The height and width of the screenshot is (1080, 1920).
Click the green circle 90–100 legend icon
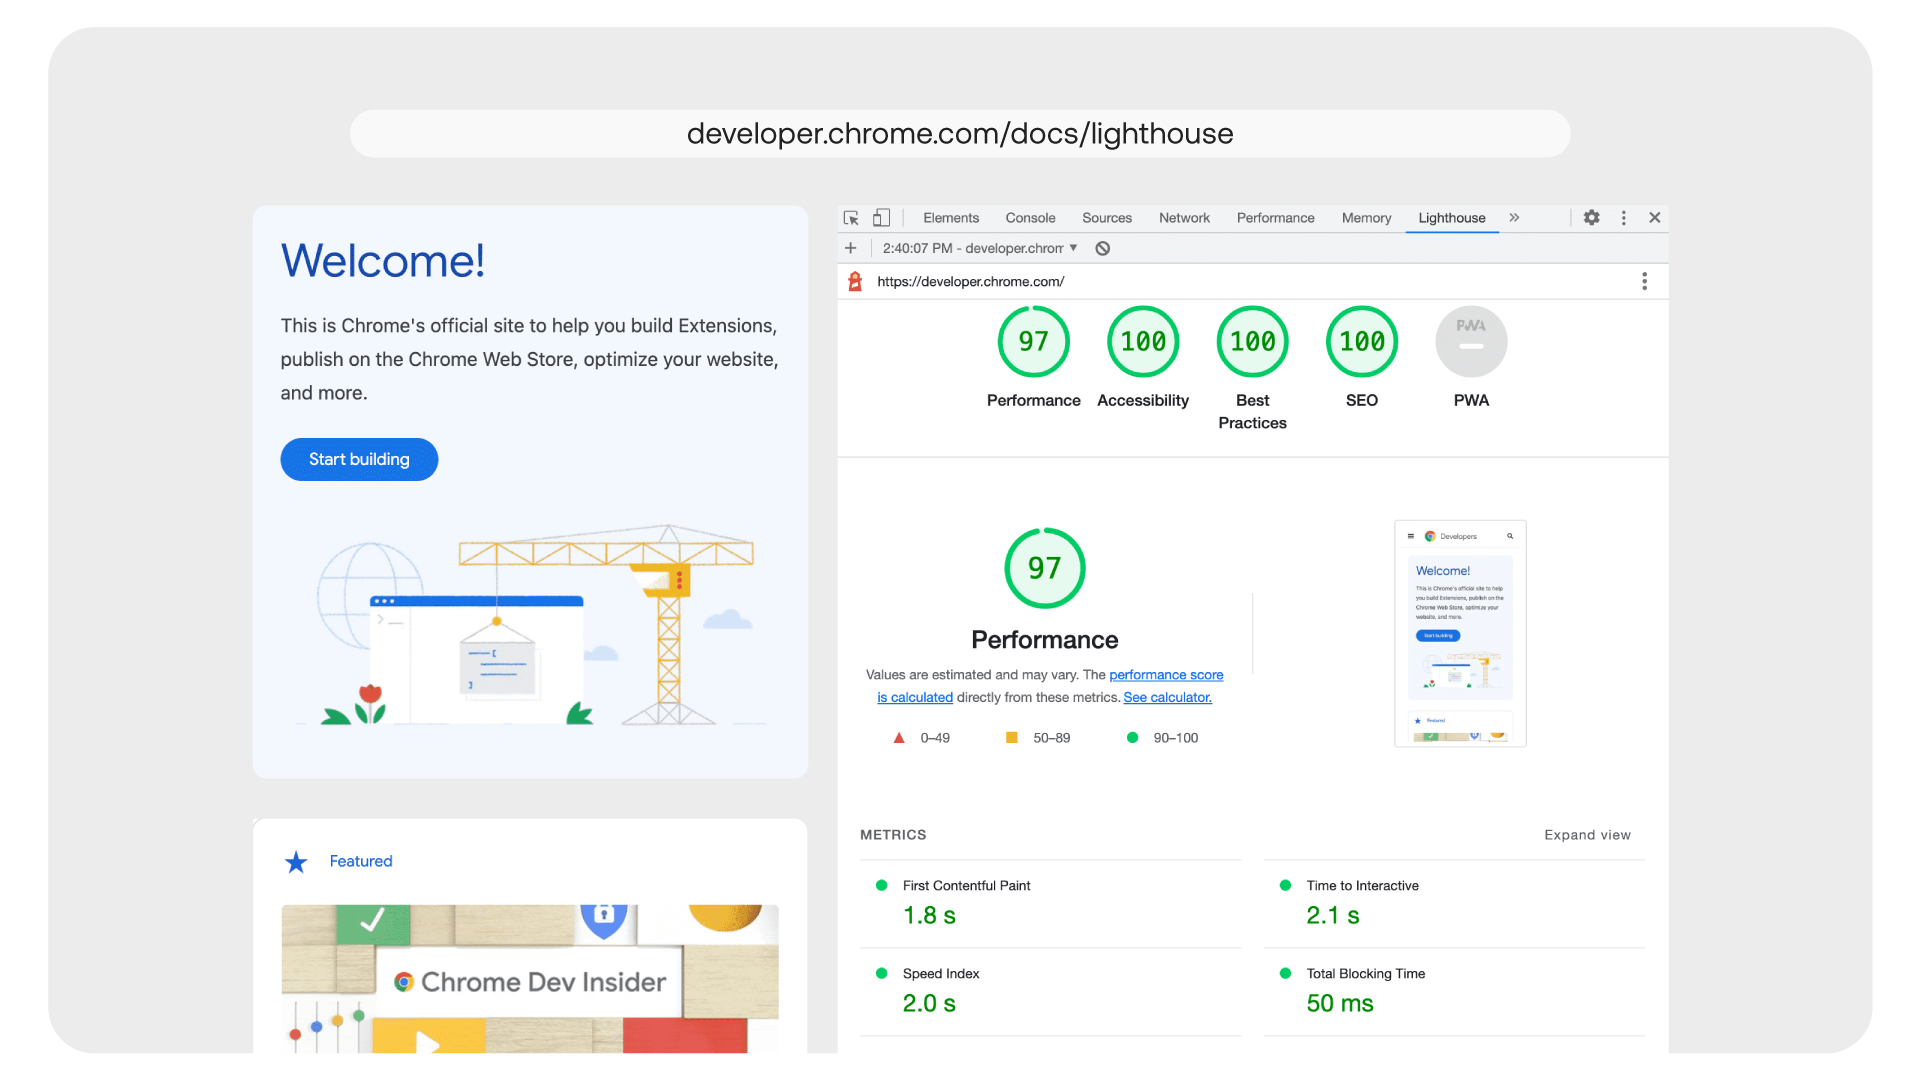click(1132, 738)
